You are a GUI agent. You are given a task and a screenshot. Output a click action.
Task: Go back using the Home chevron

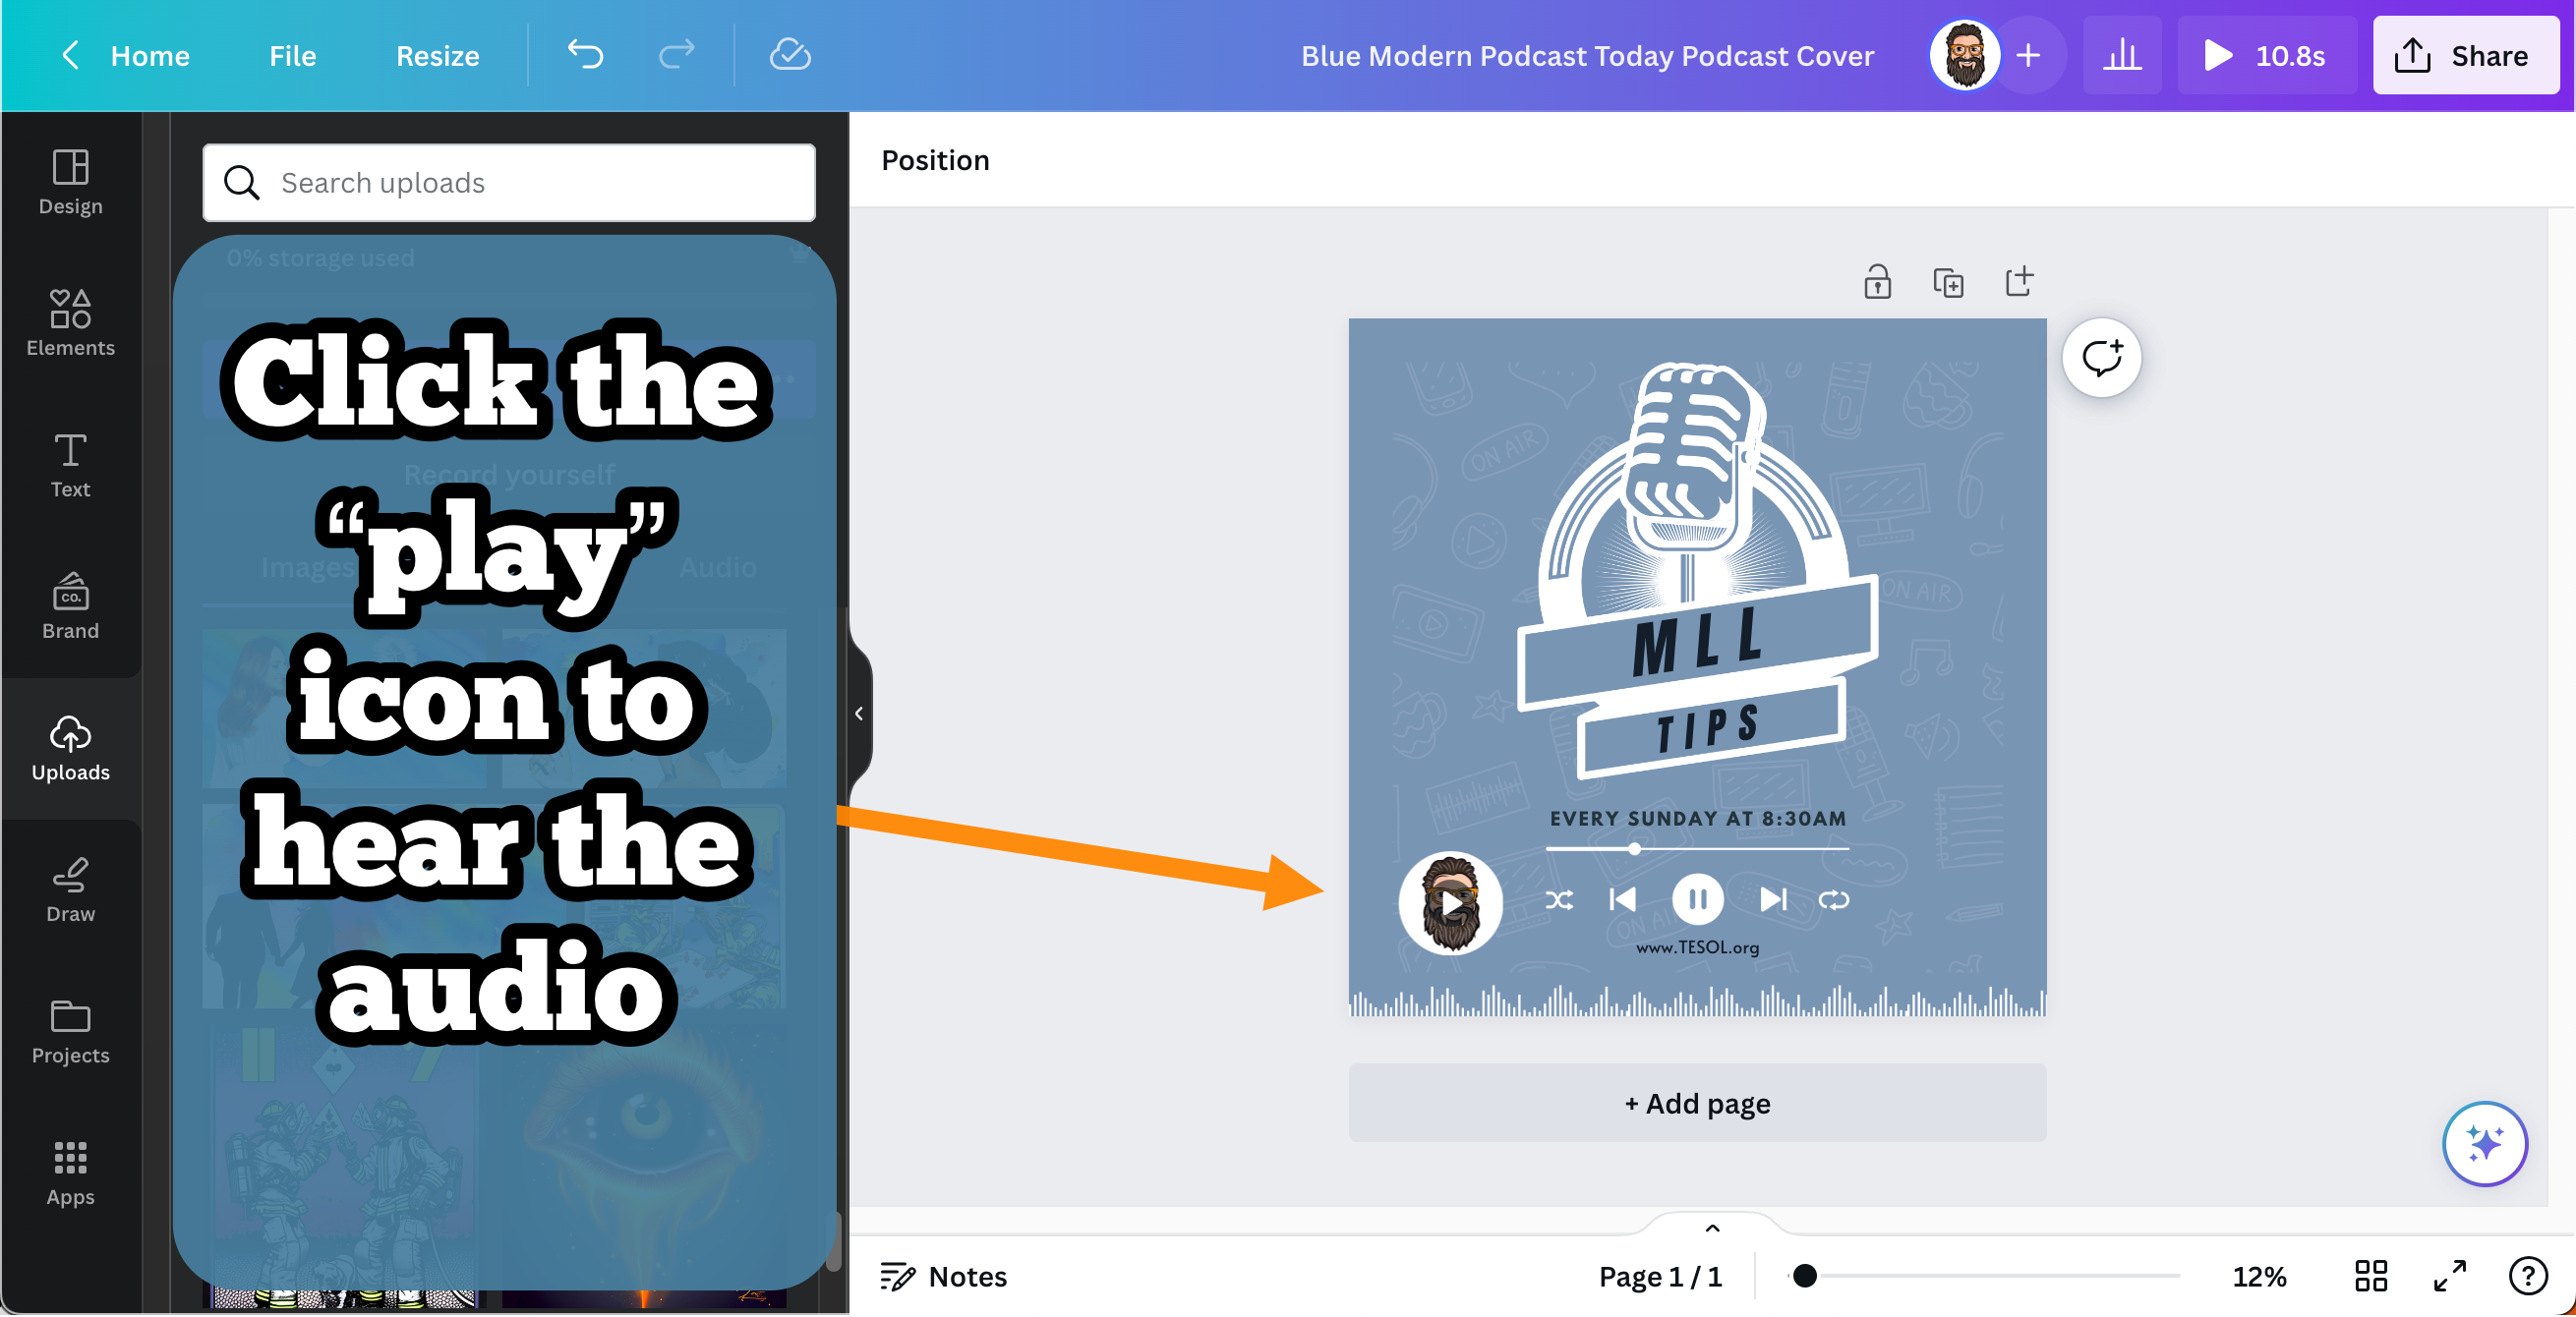tap(70, 55)
